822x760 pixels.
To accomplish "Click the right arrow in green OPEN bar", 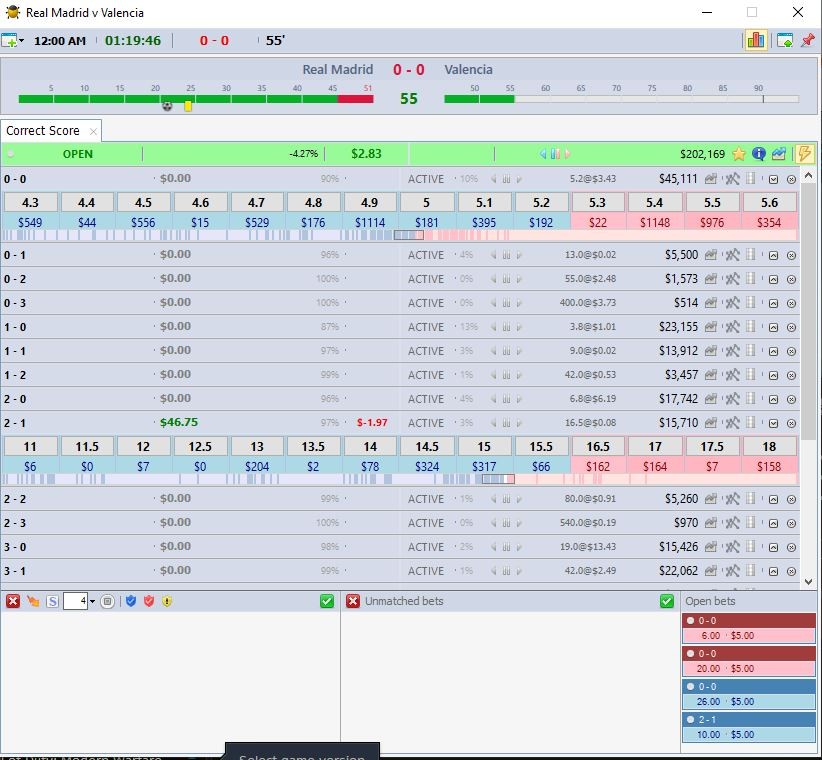I will [x=568, y=154].
